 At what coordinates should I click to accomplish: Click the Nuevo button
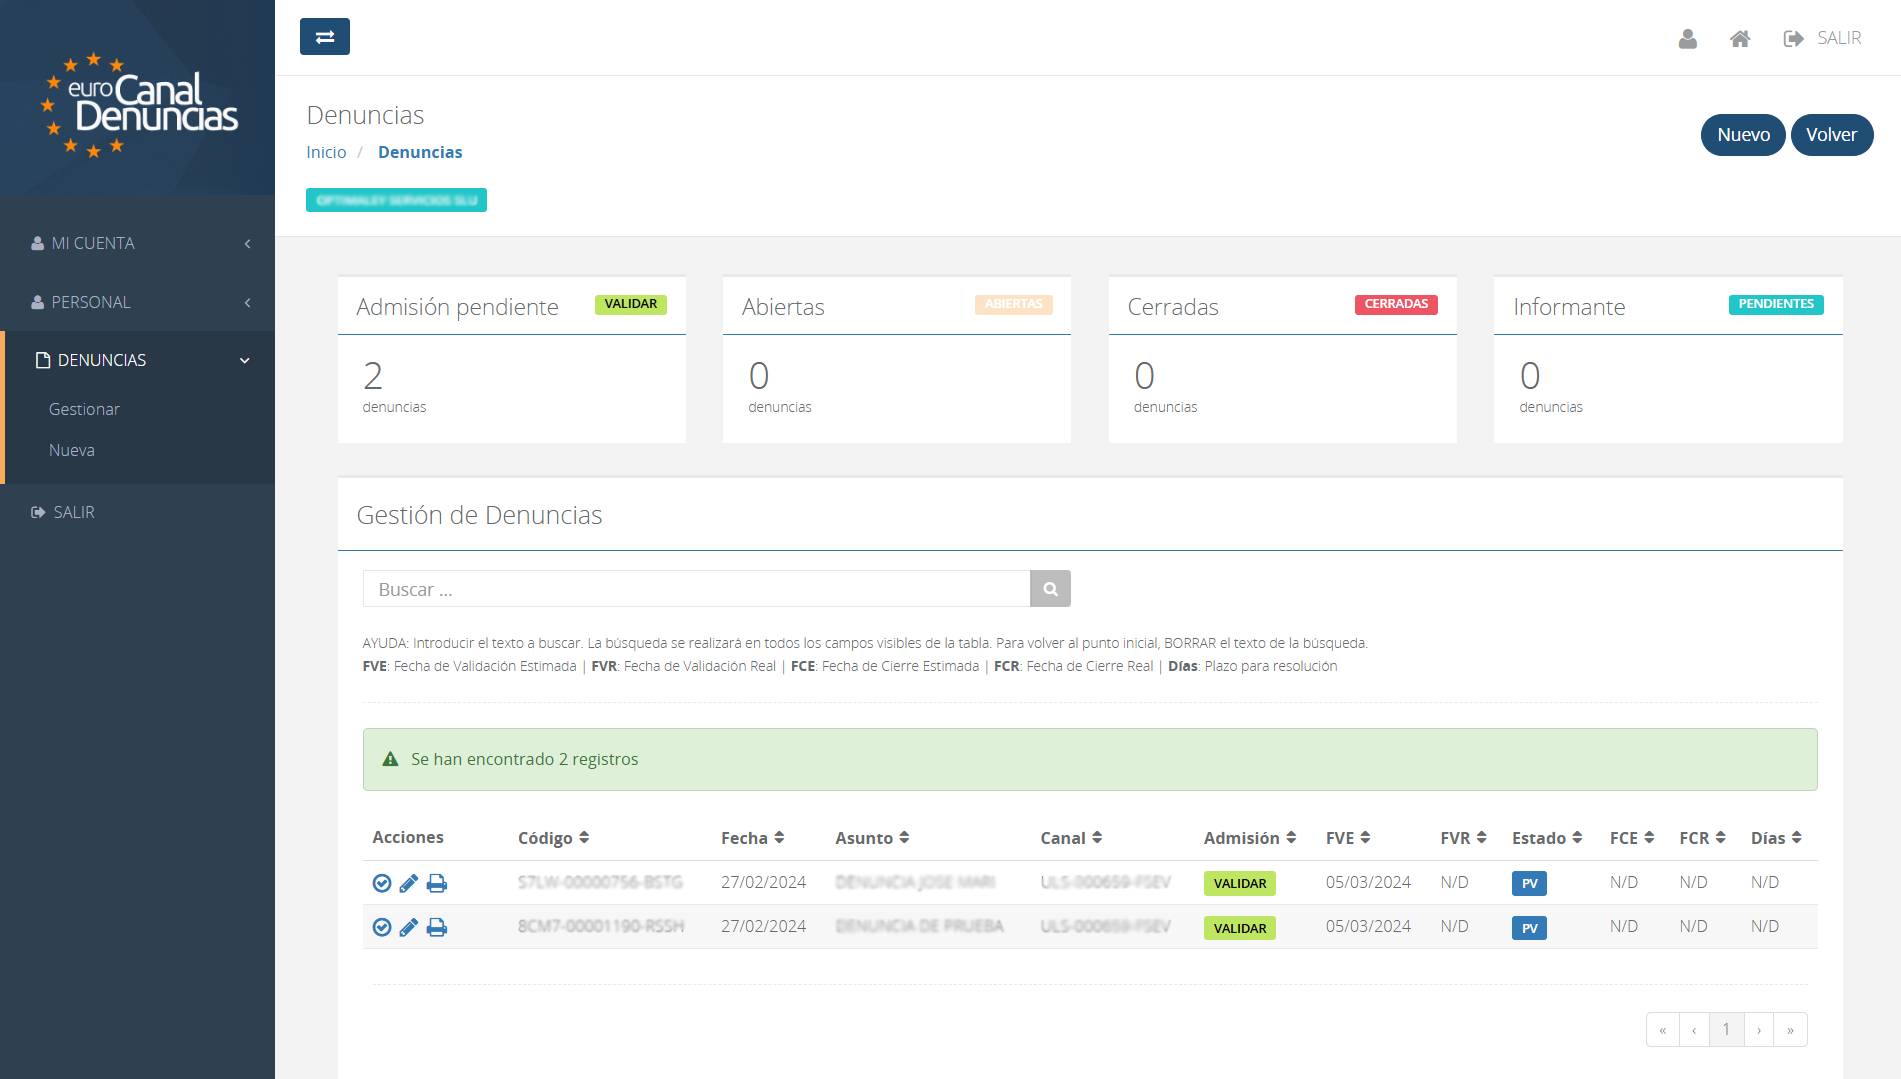coord(1743,135)
